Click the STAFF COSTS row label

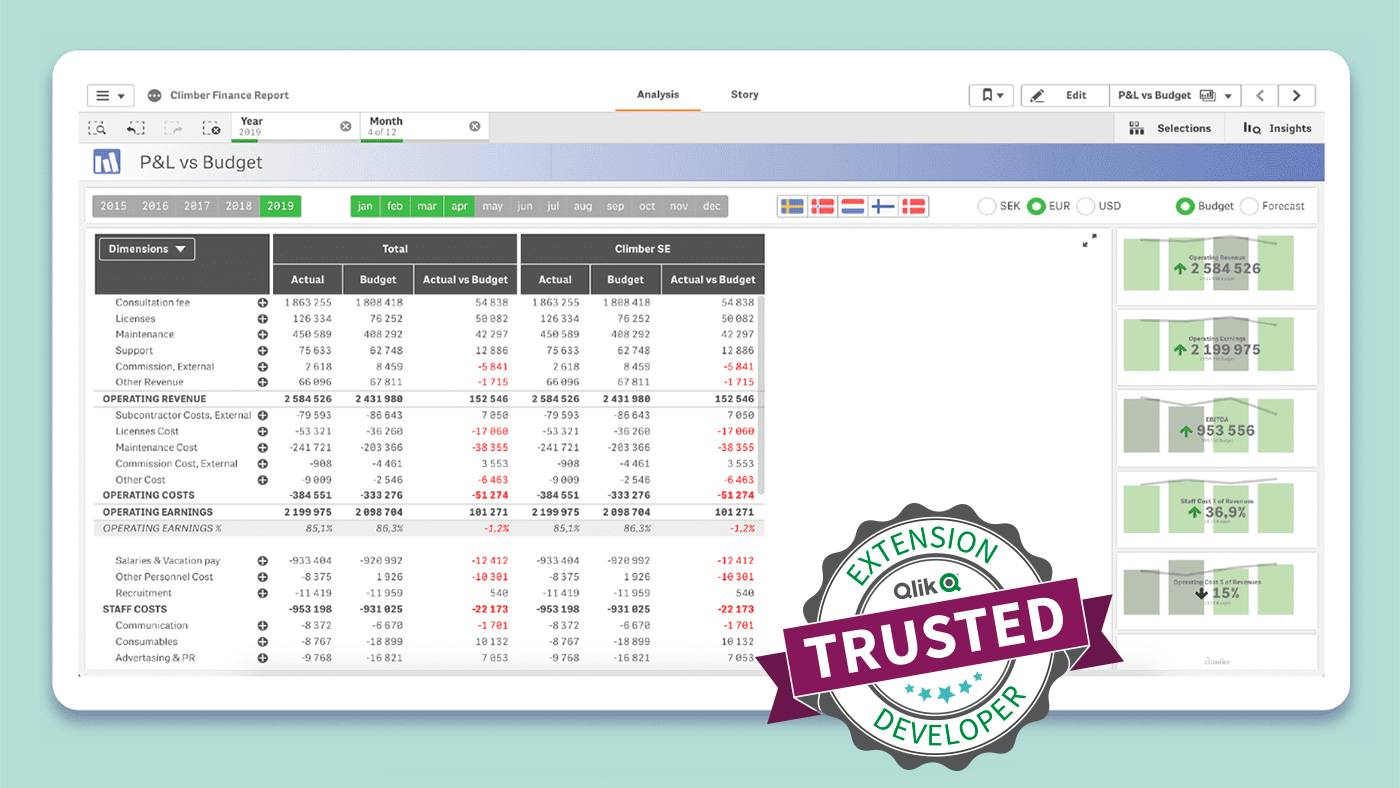pyautogui.click(x=135, y=609)
